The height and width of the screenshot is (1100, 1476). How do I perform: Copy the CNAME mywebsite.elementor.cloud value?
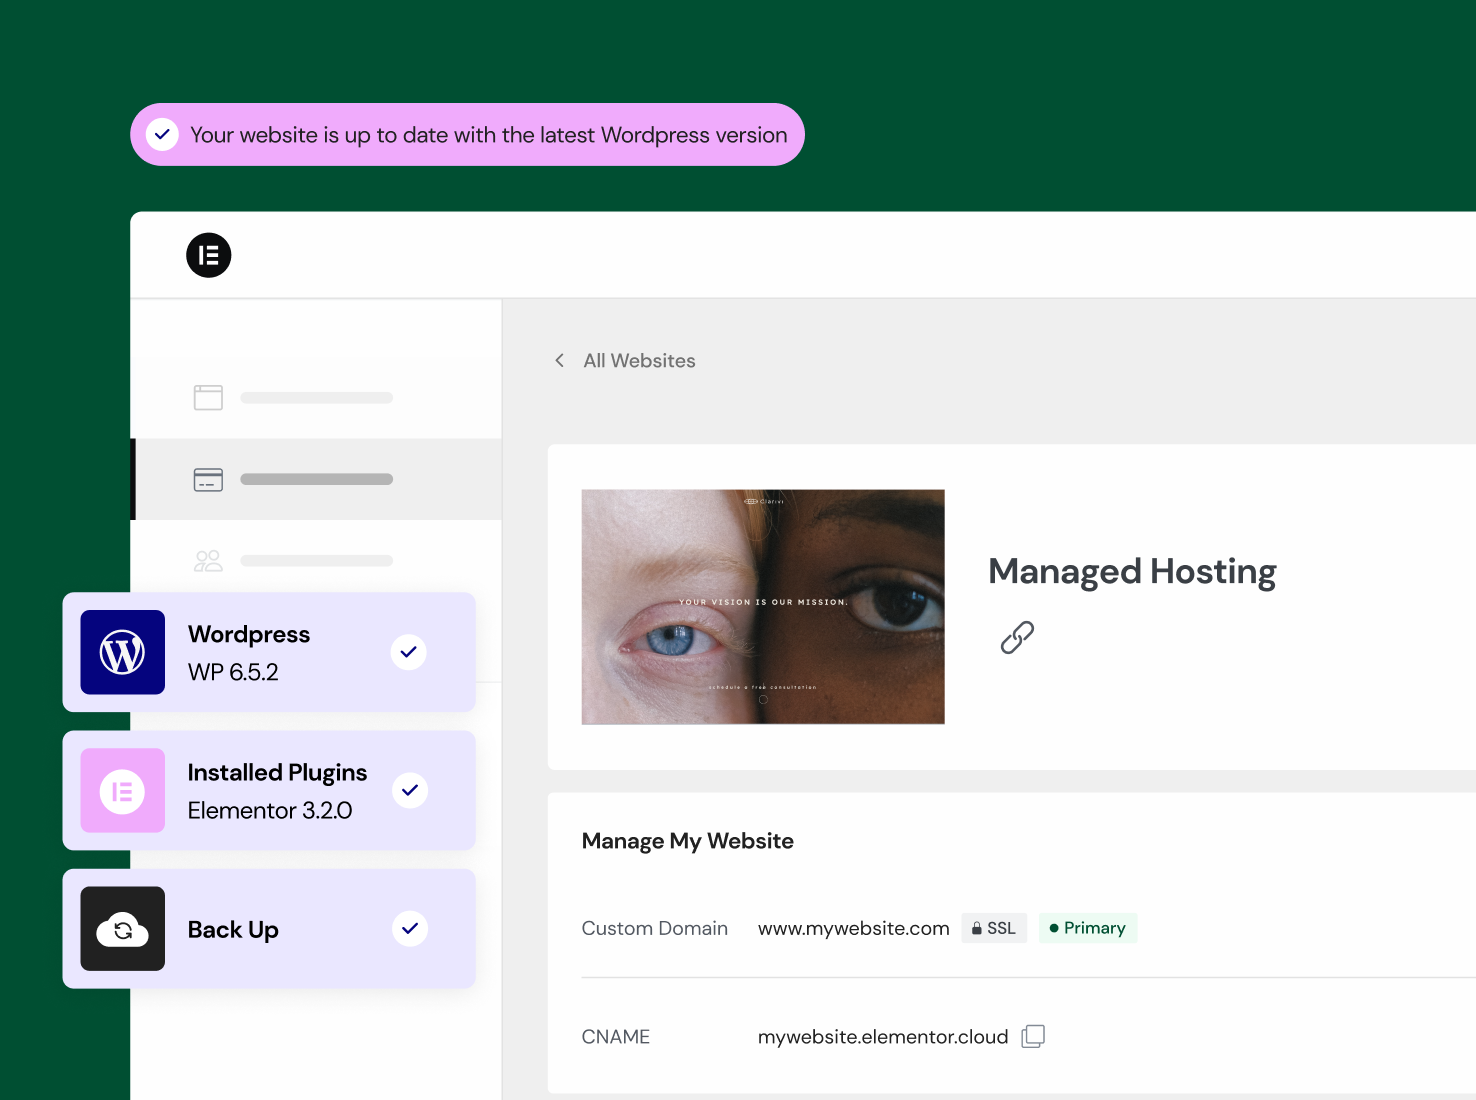(1033, 1036)
